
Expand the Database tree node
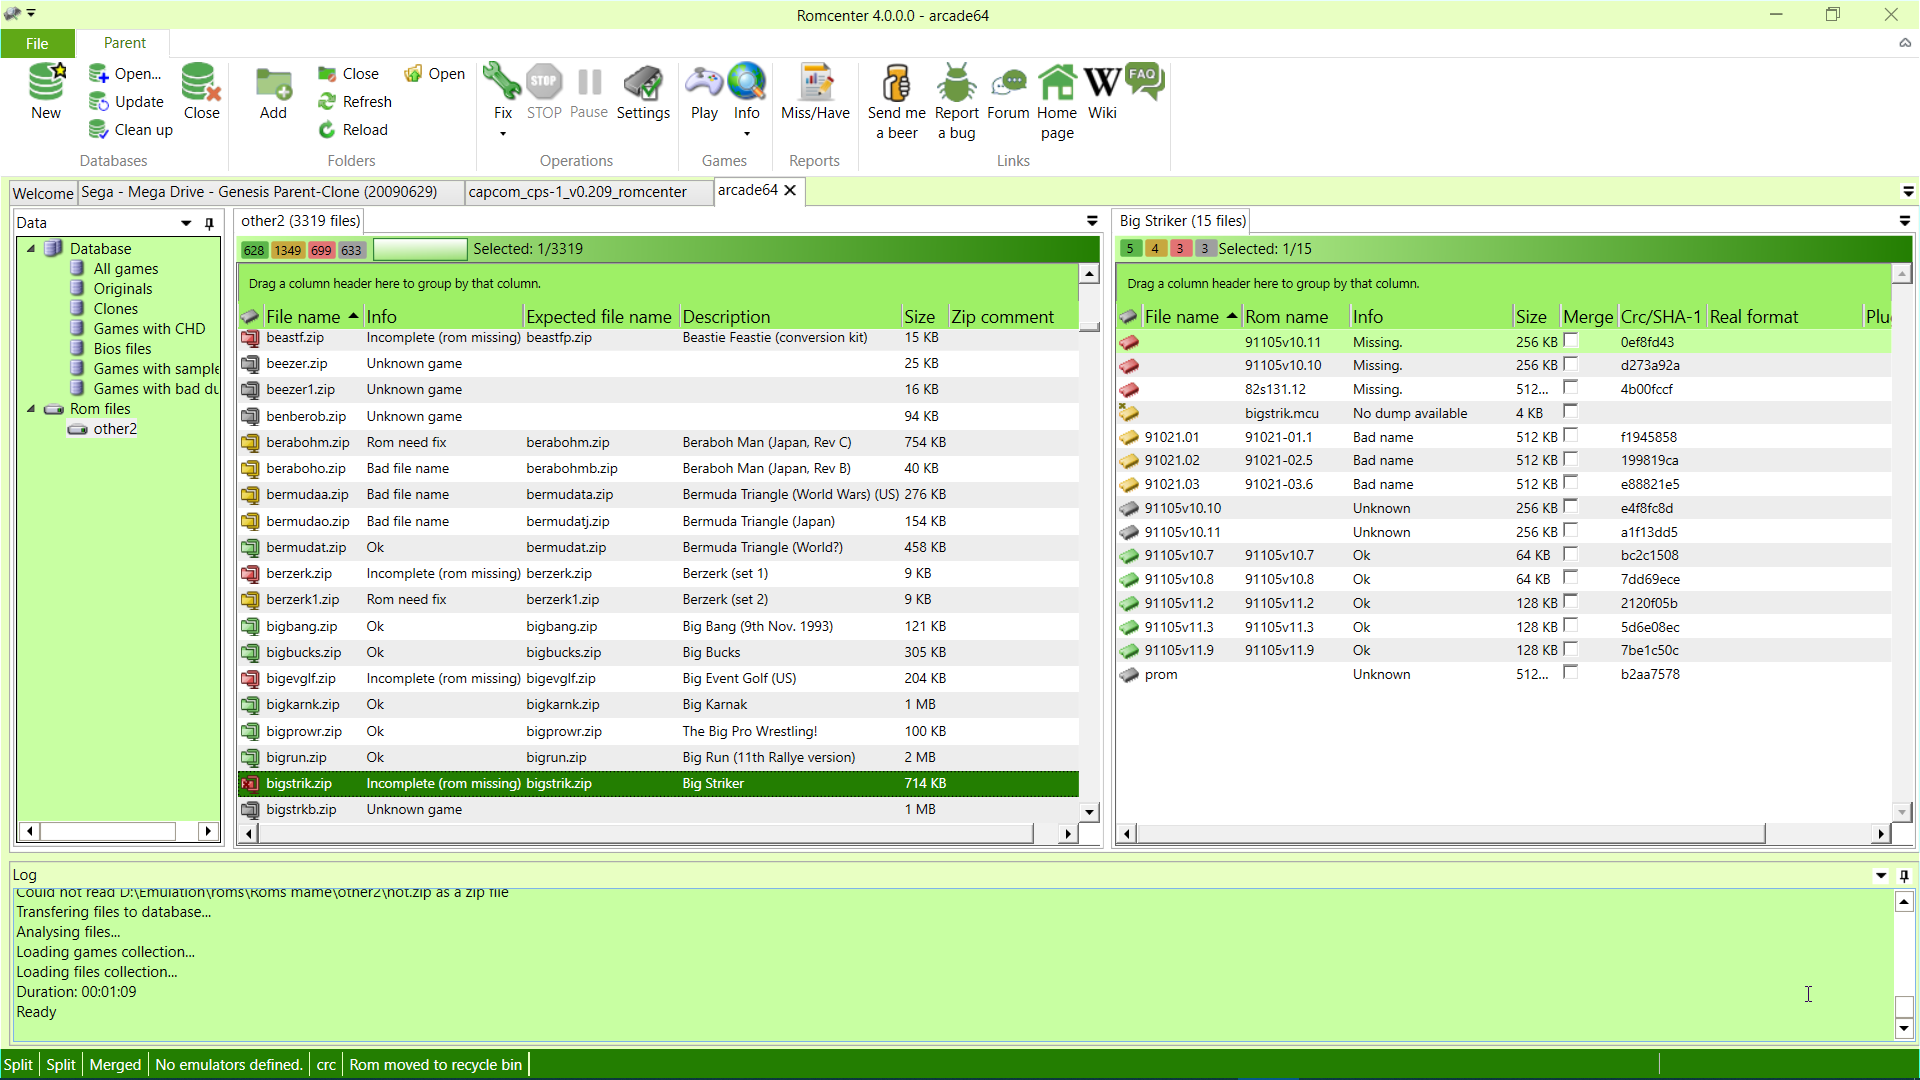[x=29, y=248]
